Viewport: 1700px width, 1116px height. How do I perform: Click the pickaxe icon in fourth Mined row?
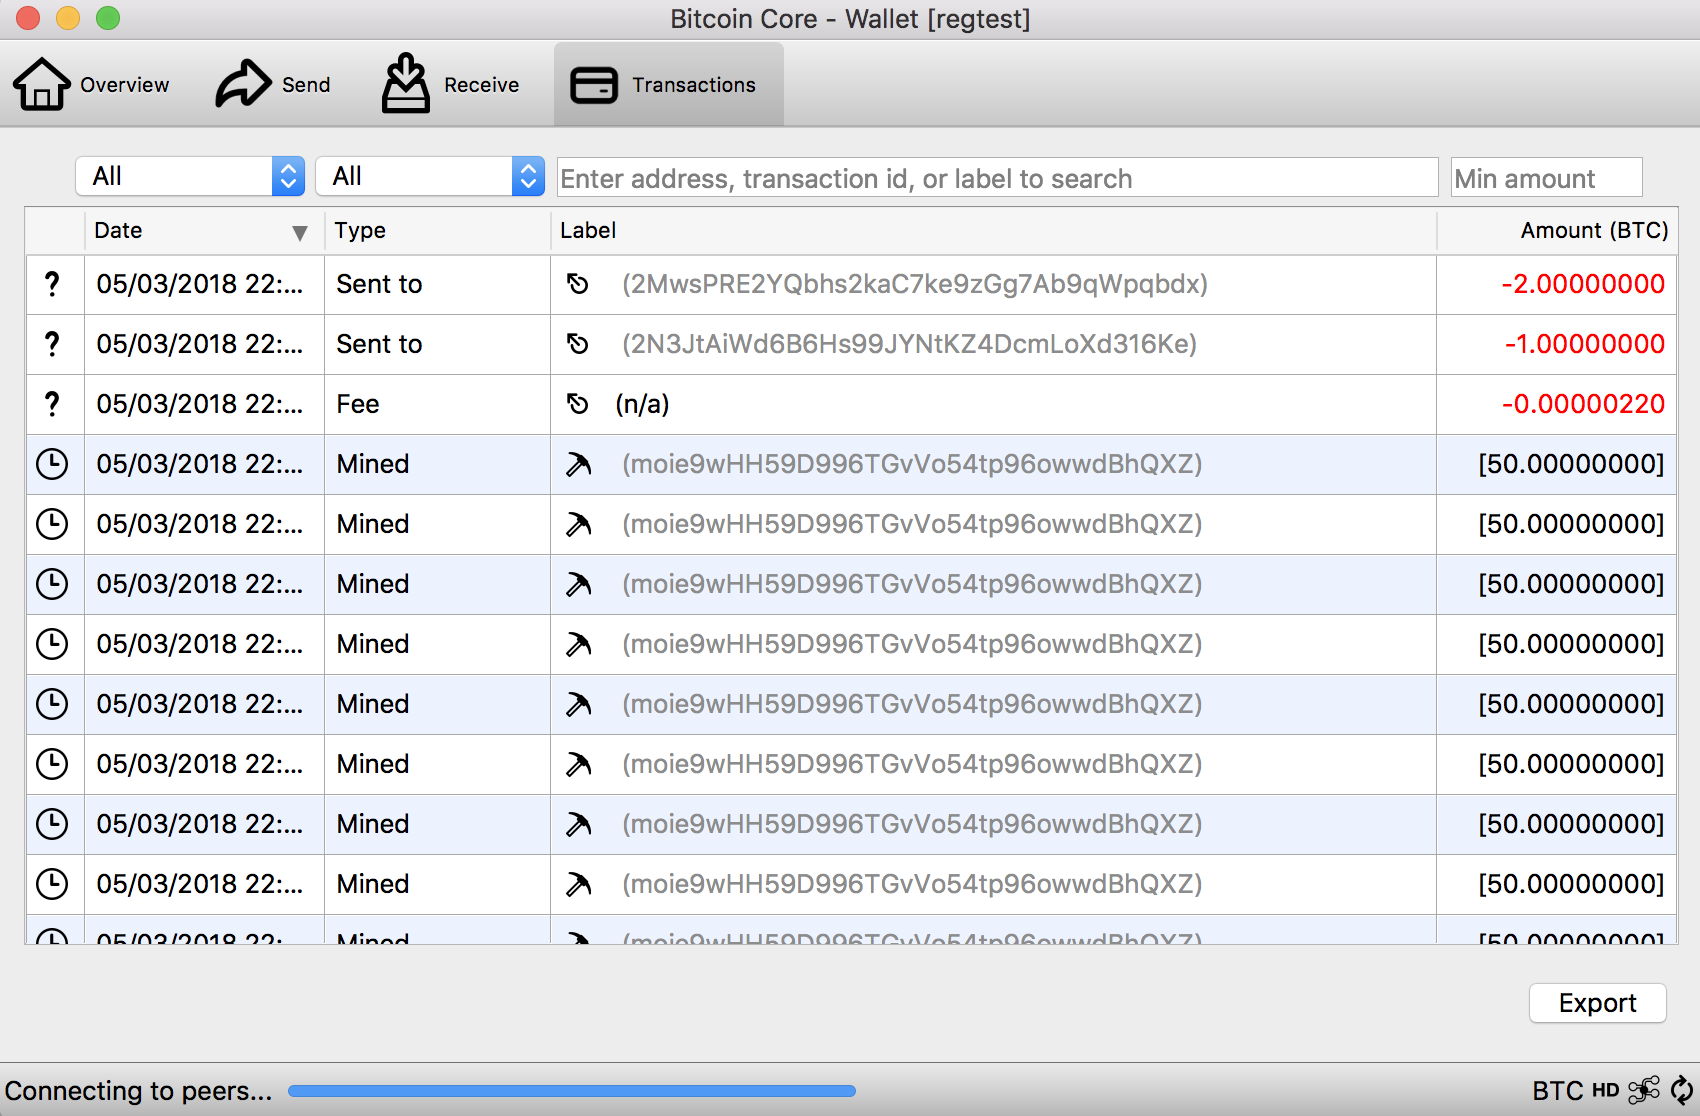(x=578, y=644)
